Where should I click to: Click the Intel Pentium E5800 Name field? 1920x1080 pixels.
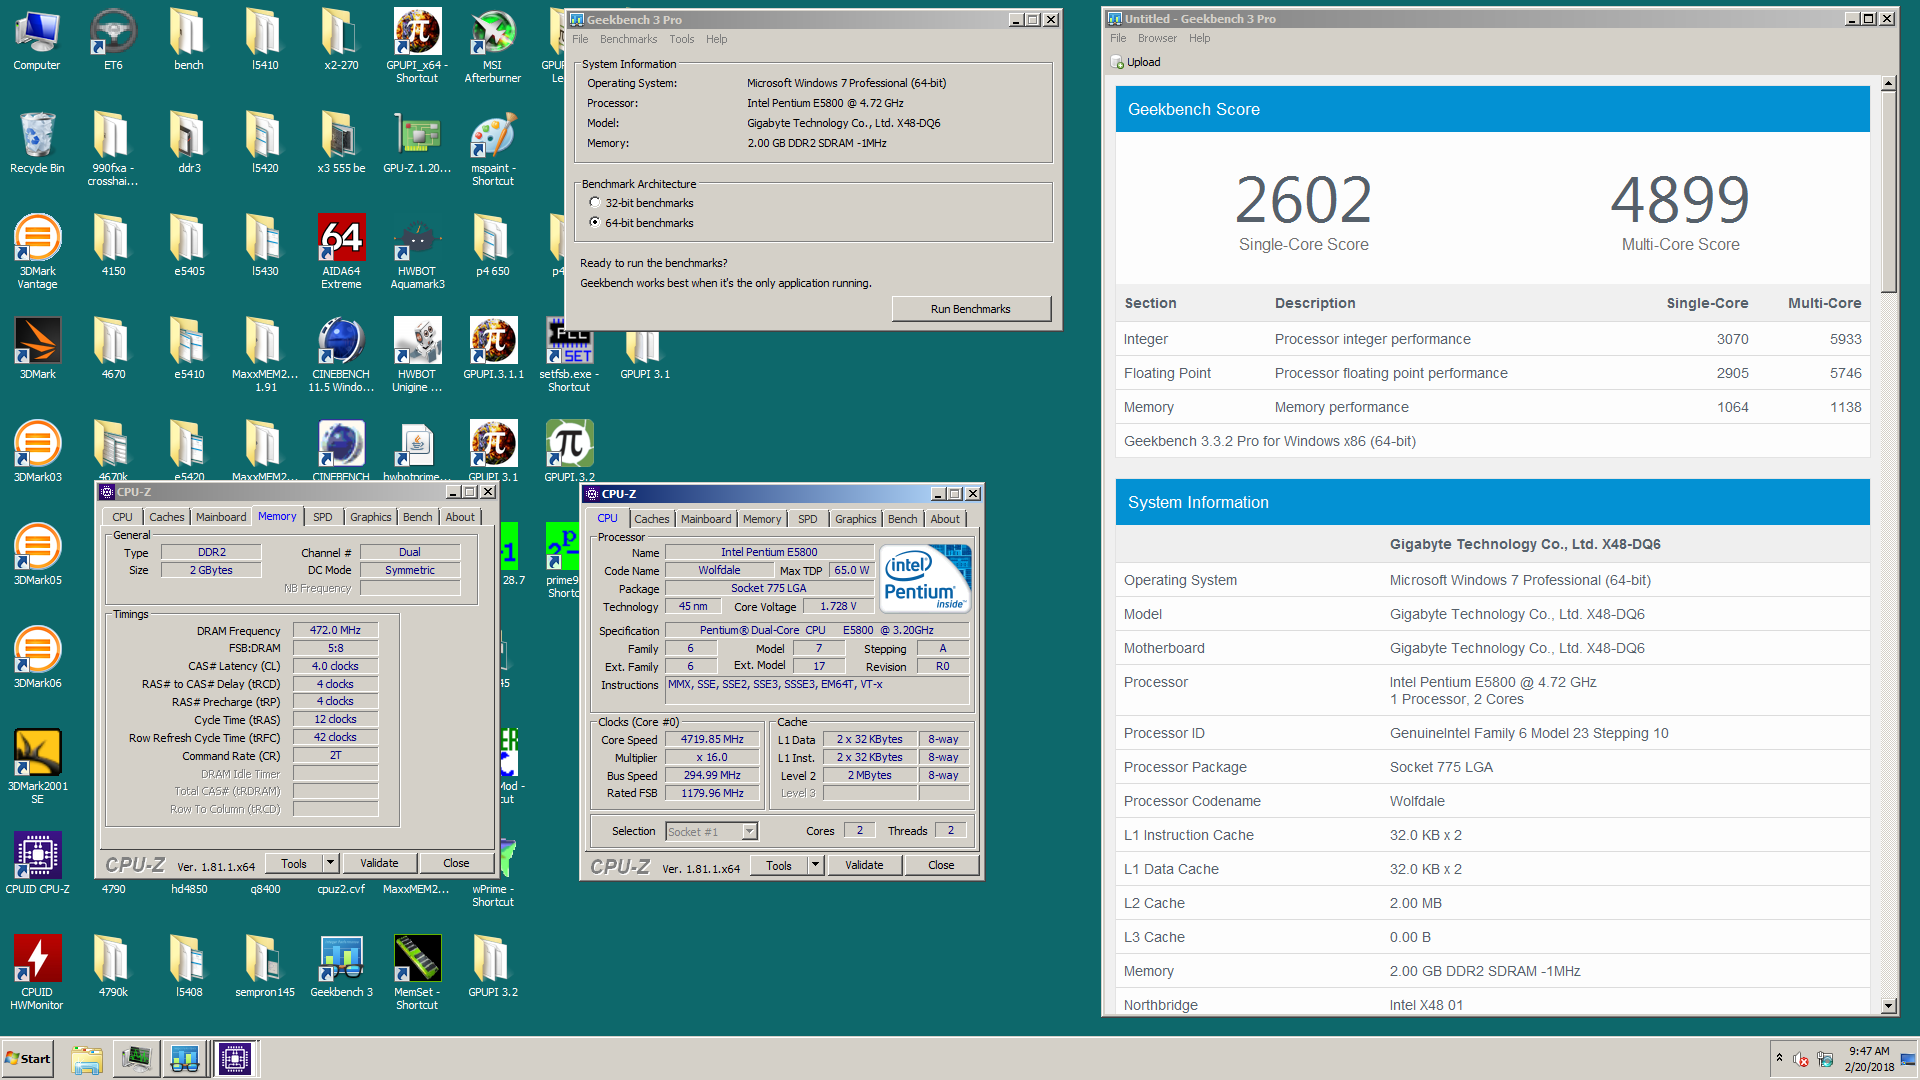(x=769, y=552)
